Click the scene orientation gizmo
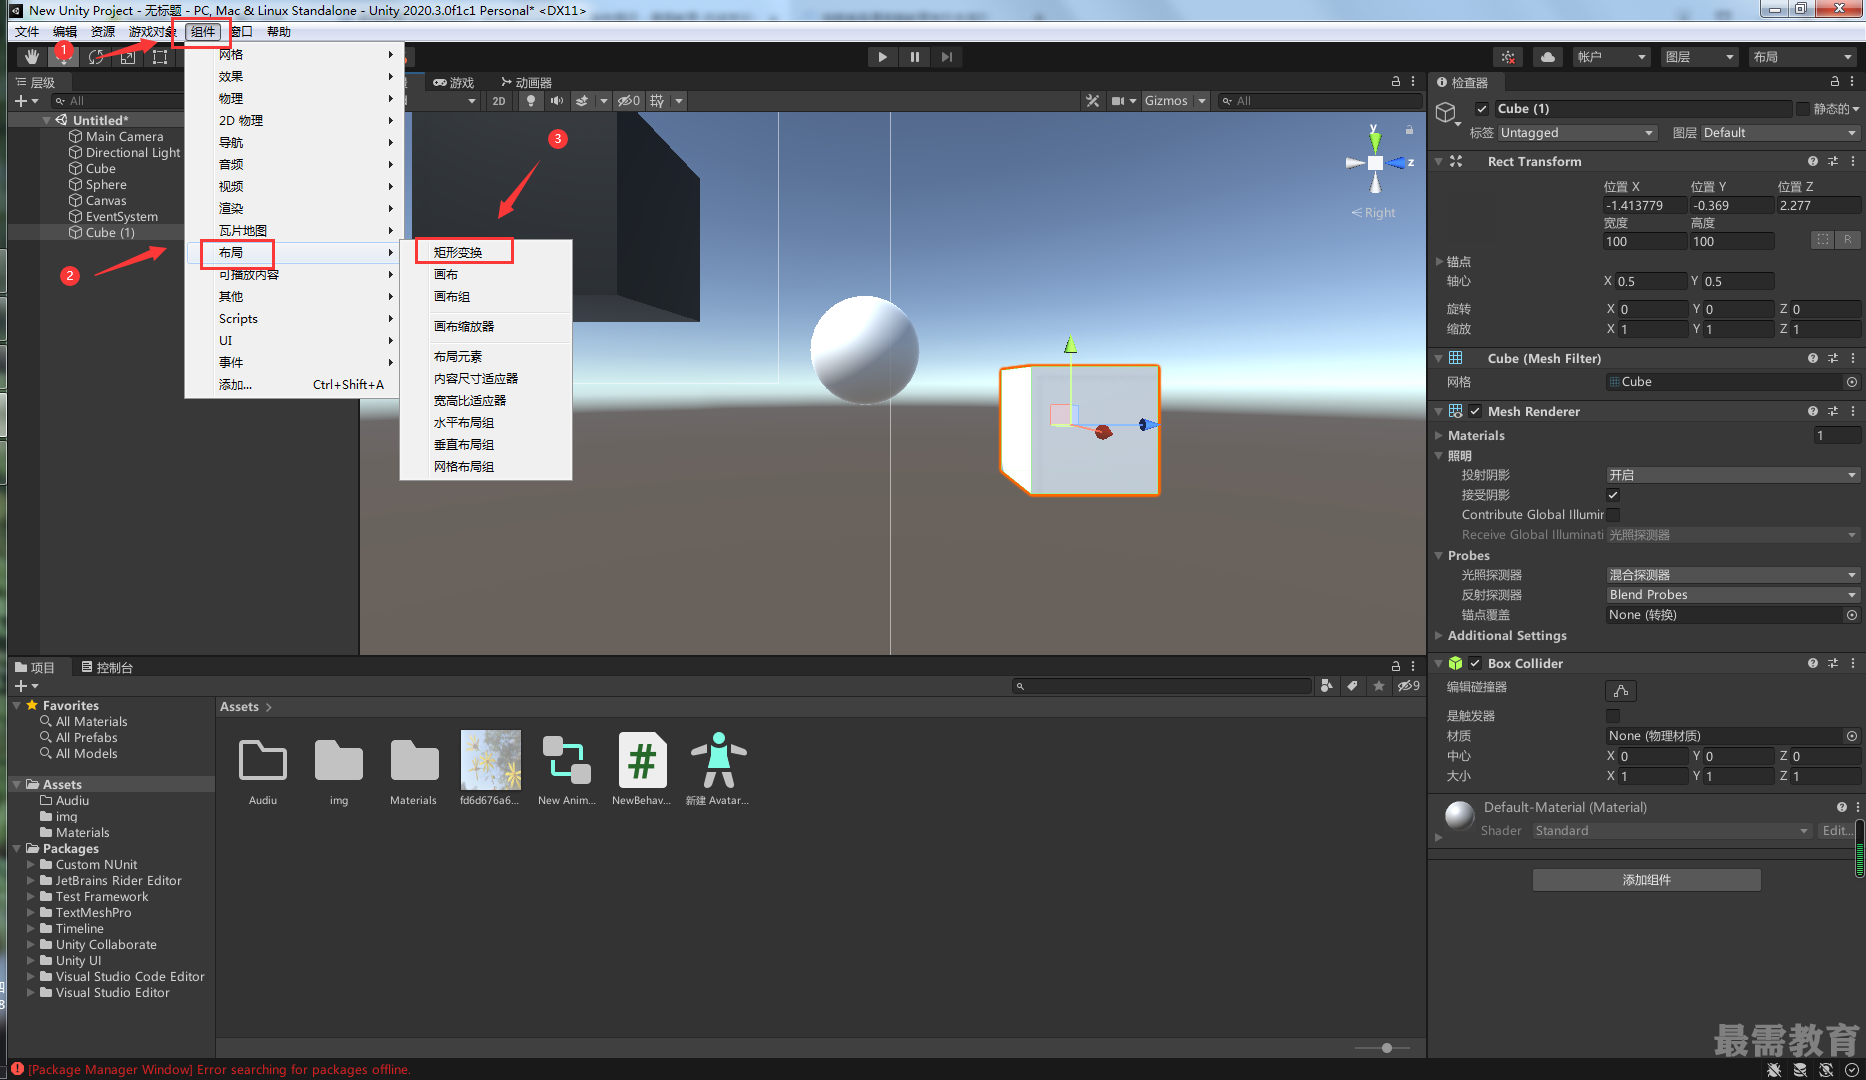The height and width of the screenshot is (1080, 1866). tap(1376, 162)
